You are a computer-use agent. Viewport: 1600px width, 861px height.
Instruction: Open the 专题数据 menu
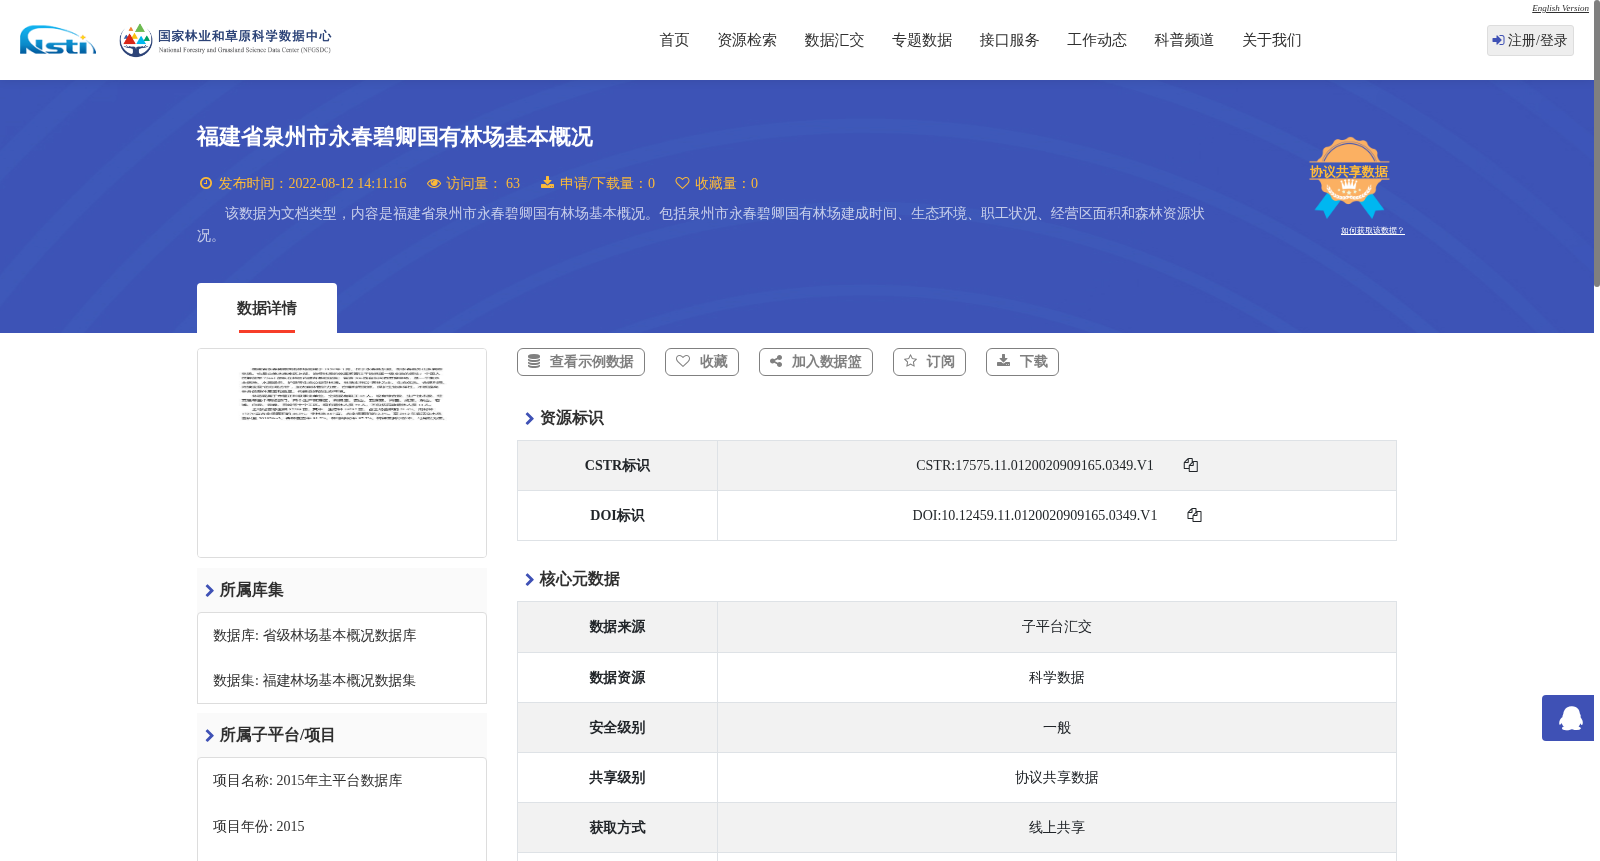[922, 40]
